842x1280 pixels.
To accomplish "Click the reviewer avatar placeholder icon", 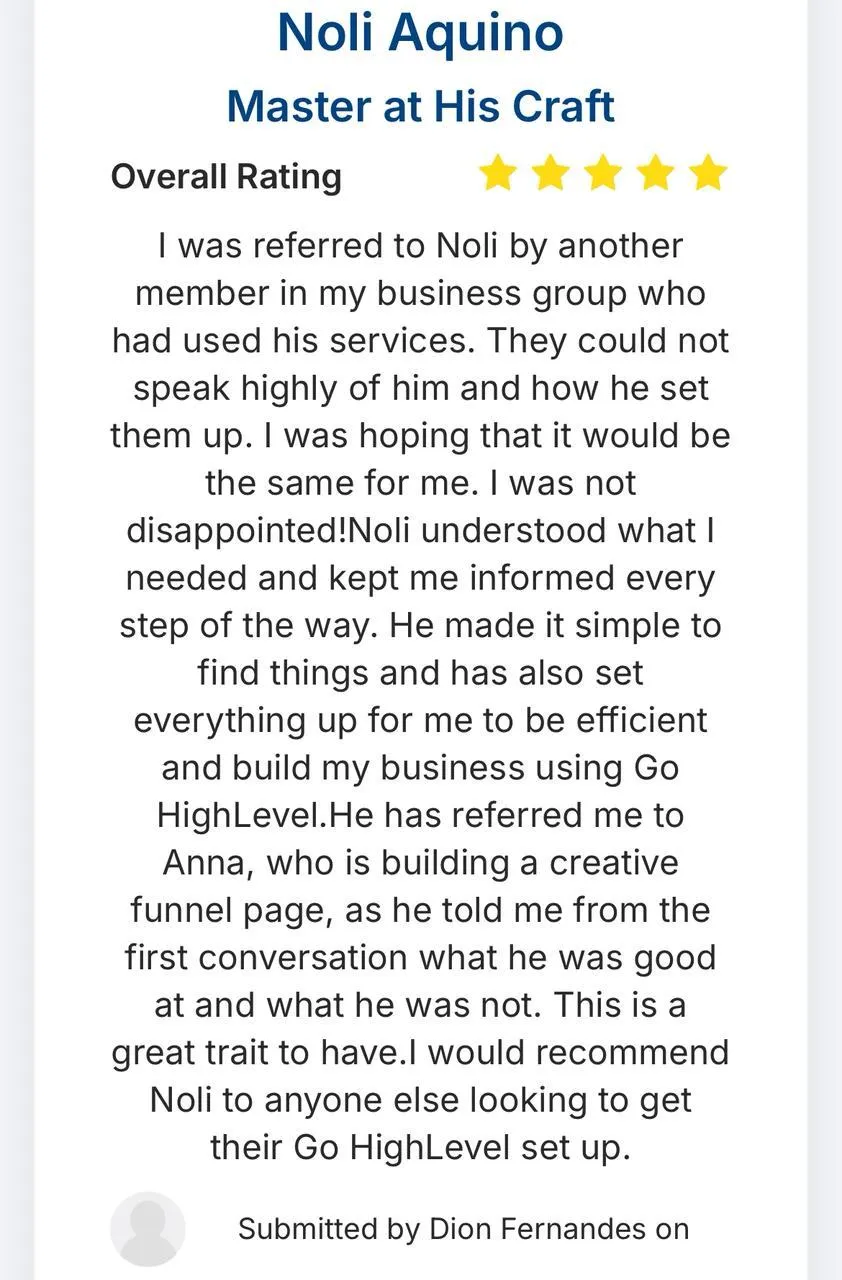I will click(148, 1229).
